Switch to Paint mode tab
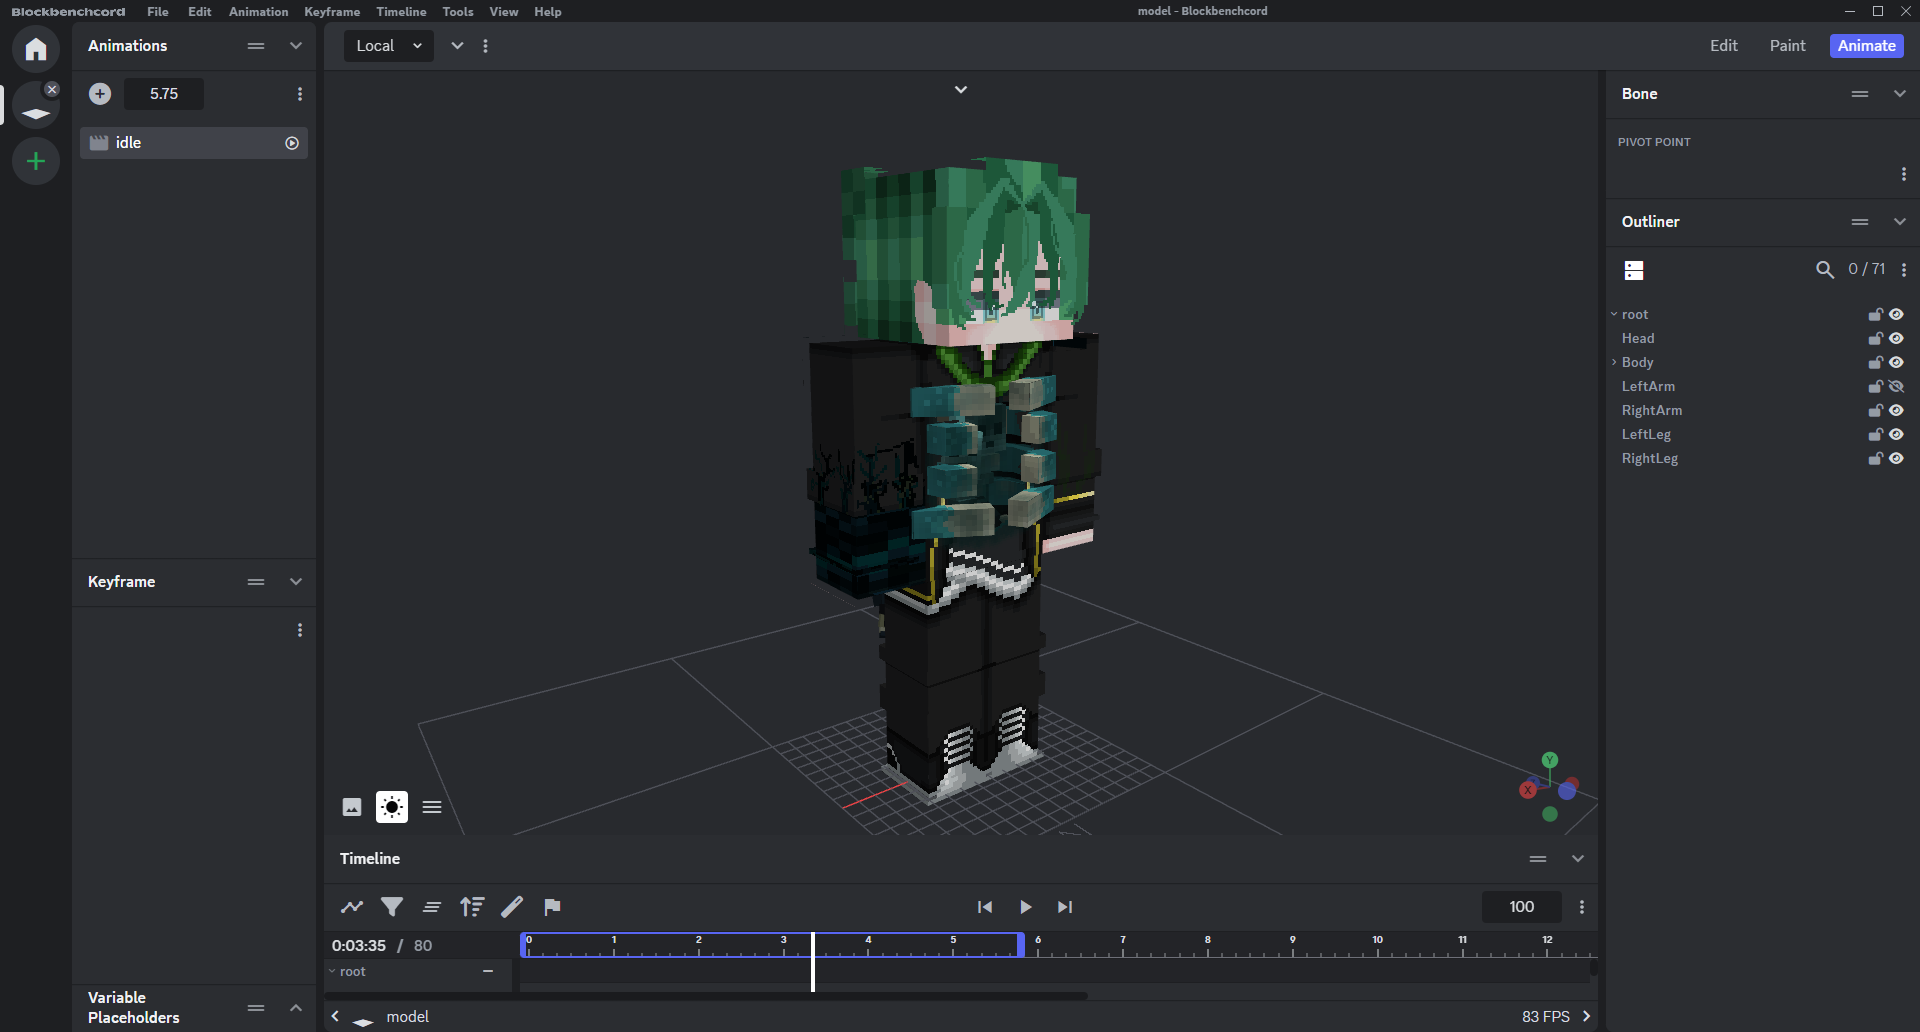 click(x=1787, y=46)
